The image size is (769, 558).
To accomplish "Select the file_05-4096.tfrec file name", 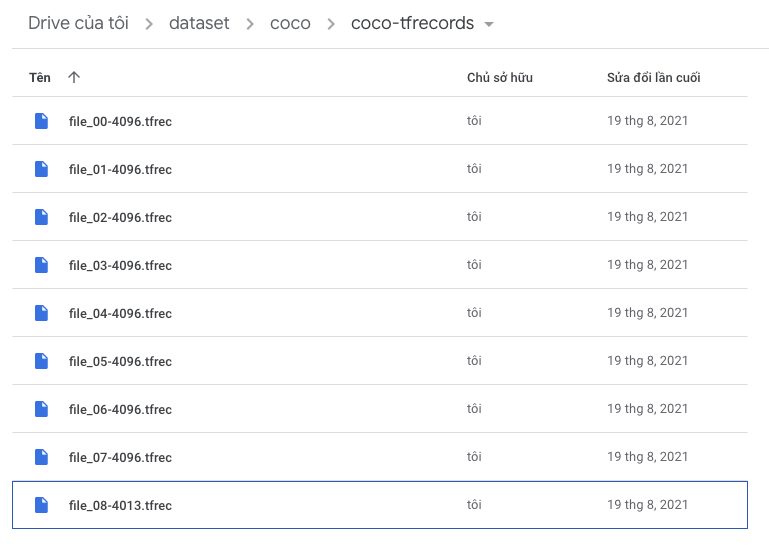I will (120, 361).
